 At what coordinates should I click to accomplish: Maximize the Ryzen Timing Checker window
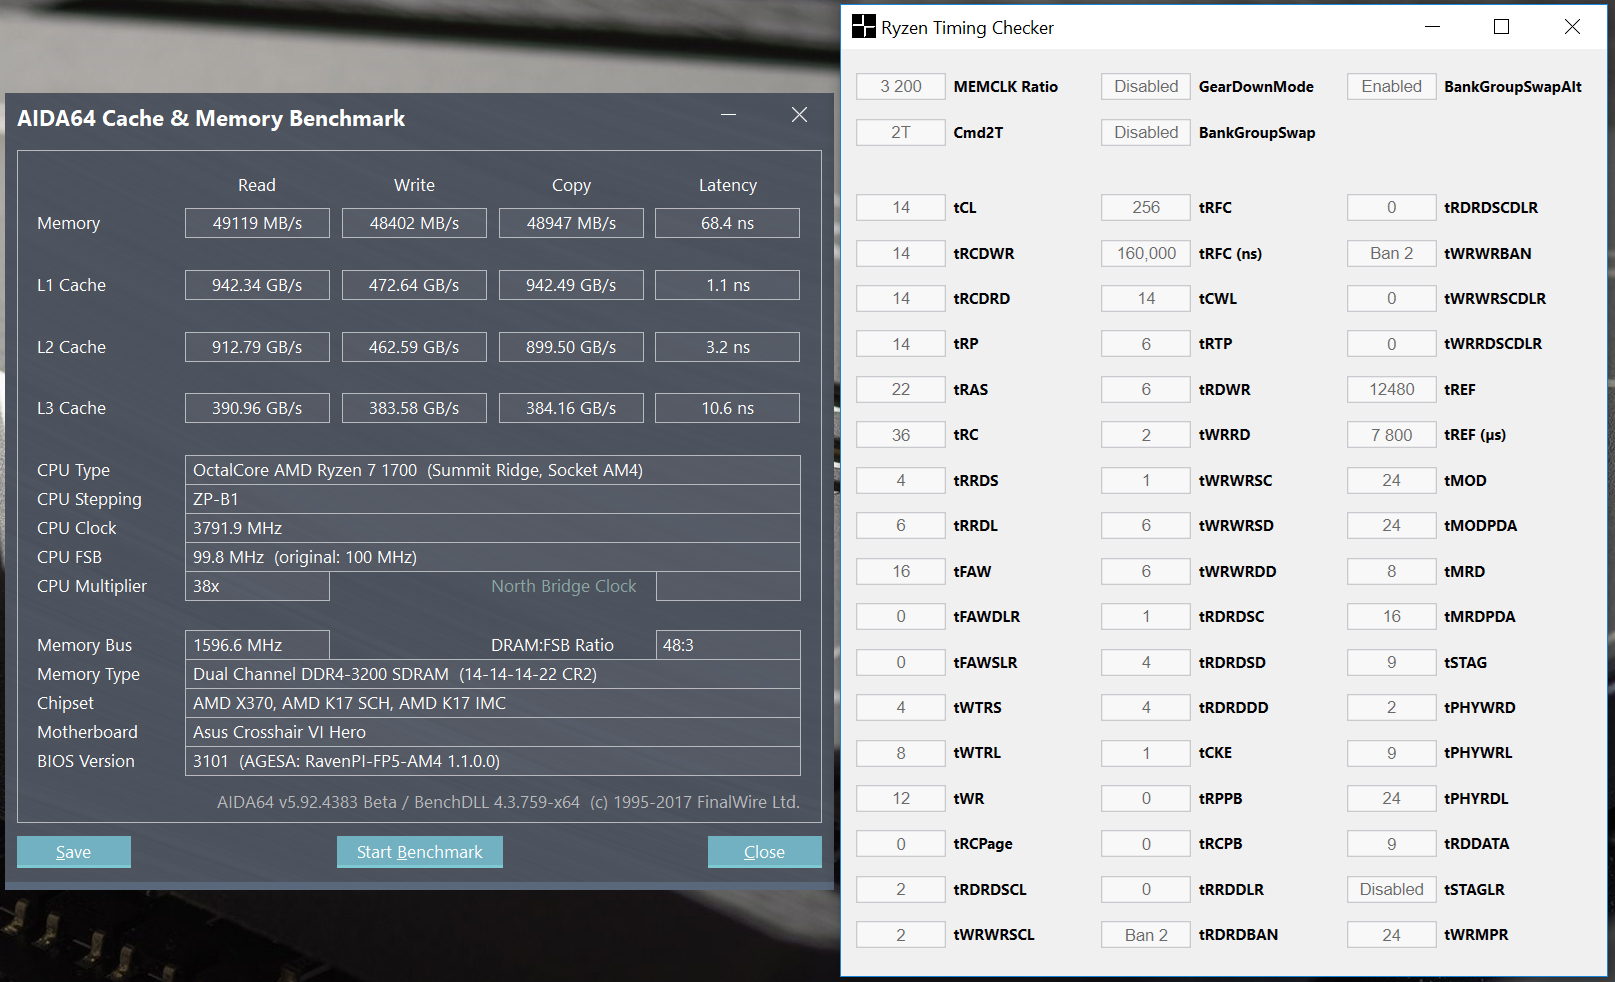(1501, 27)
